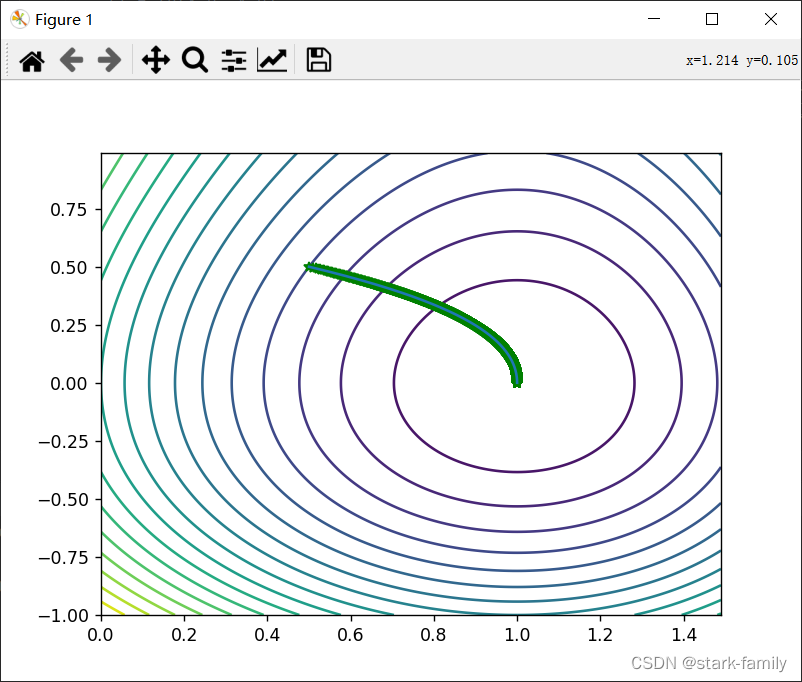Click the x-axis tick label 1.2

coord(600,635)
